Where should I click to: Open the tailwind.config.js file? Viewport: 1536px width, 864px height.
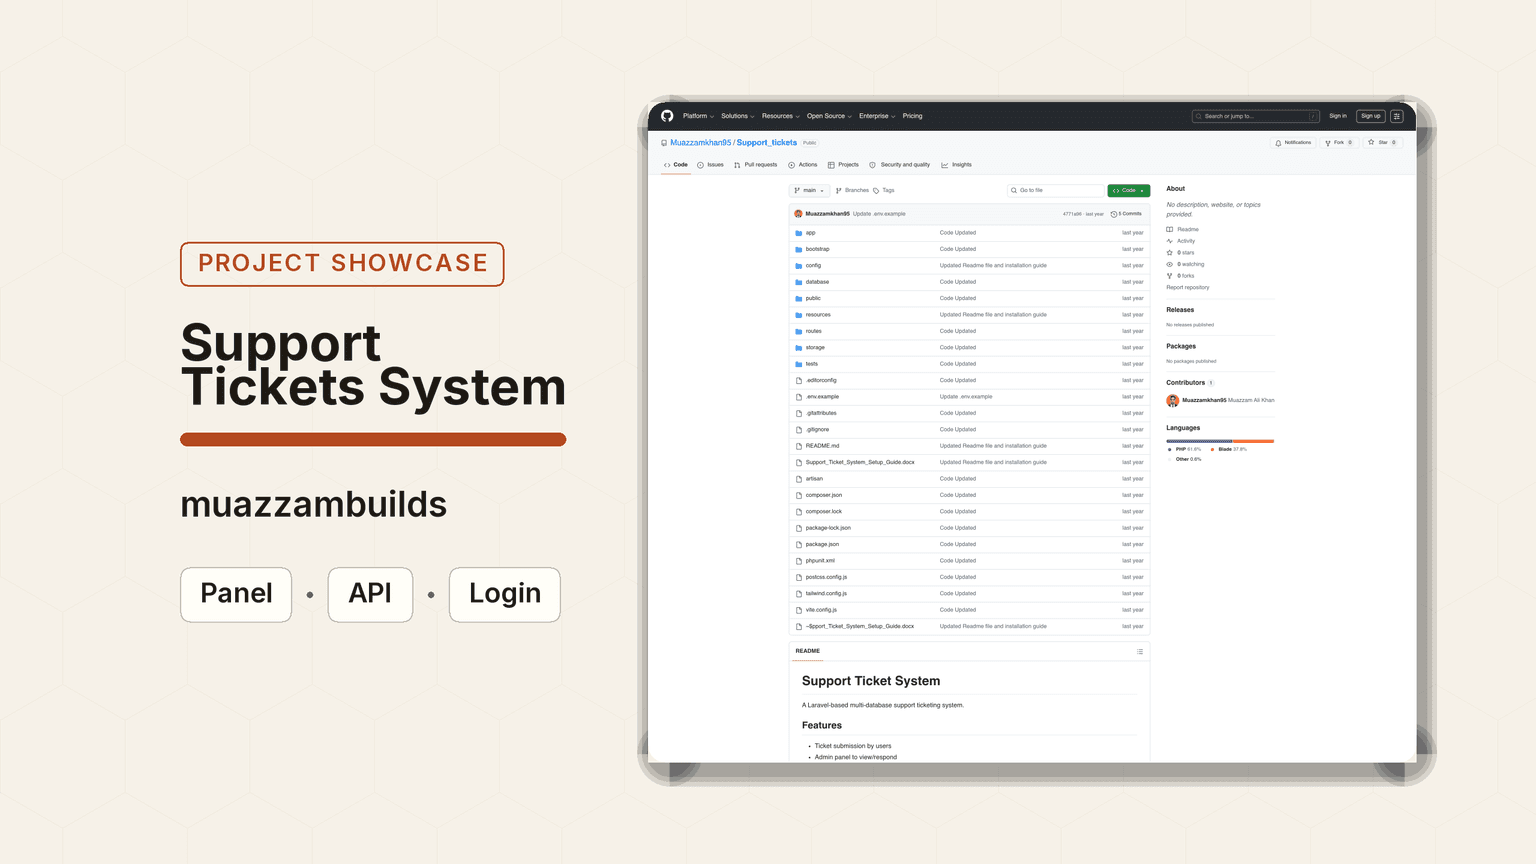tap(827, 594)
